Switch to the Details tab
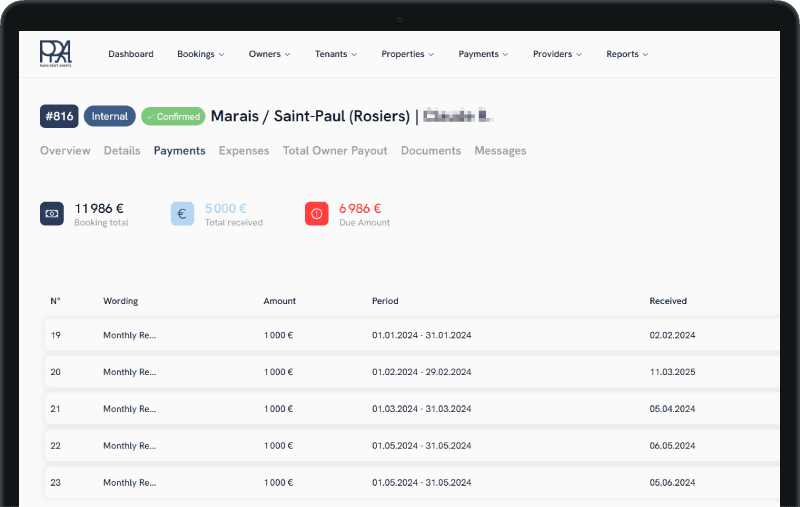Viewport: 800px width, 507px height. tap(122, 150)
